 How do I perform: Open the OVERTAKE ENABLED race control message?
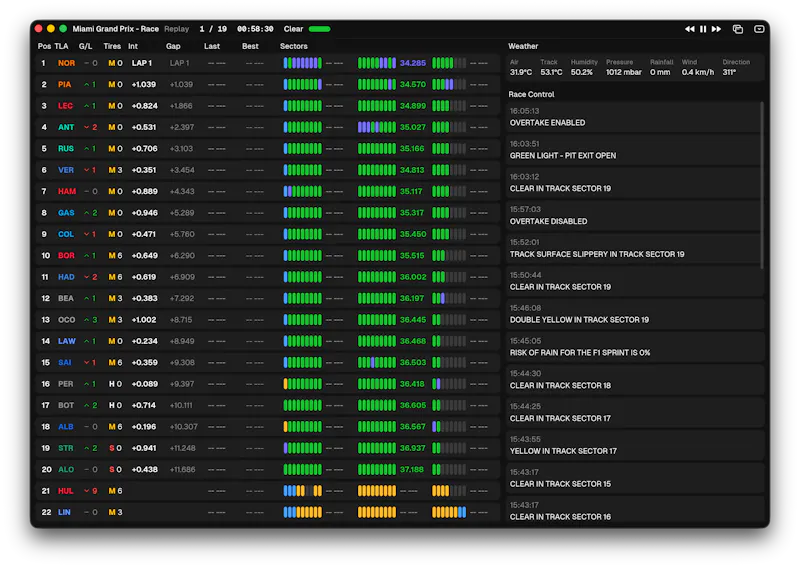click(x=633, y=117)
